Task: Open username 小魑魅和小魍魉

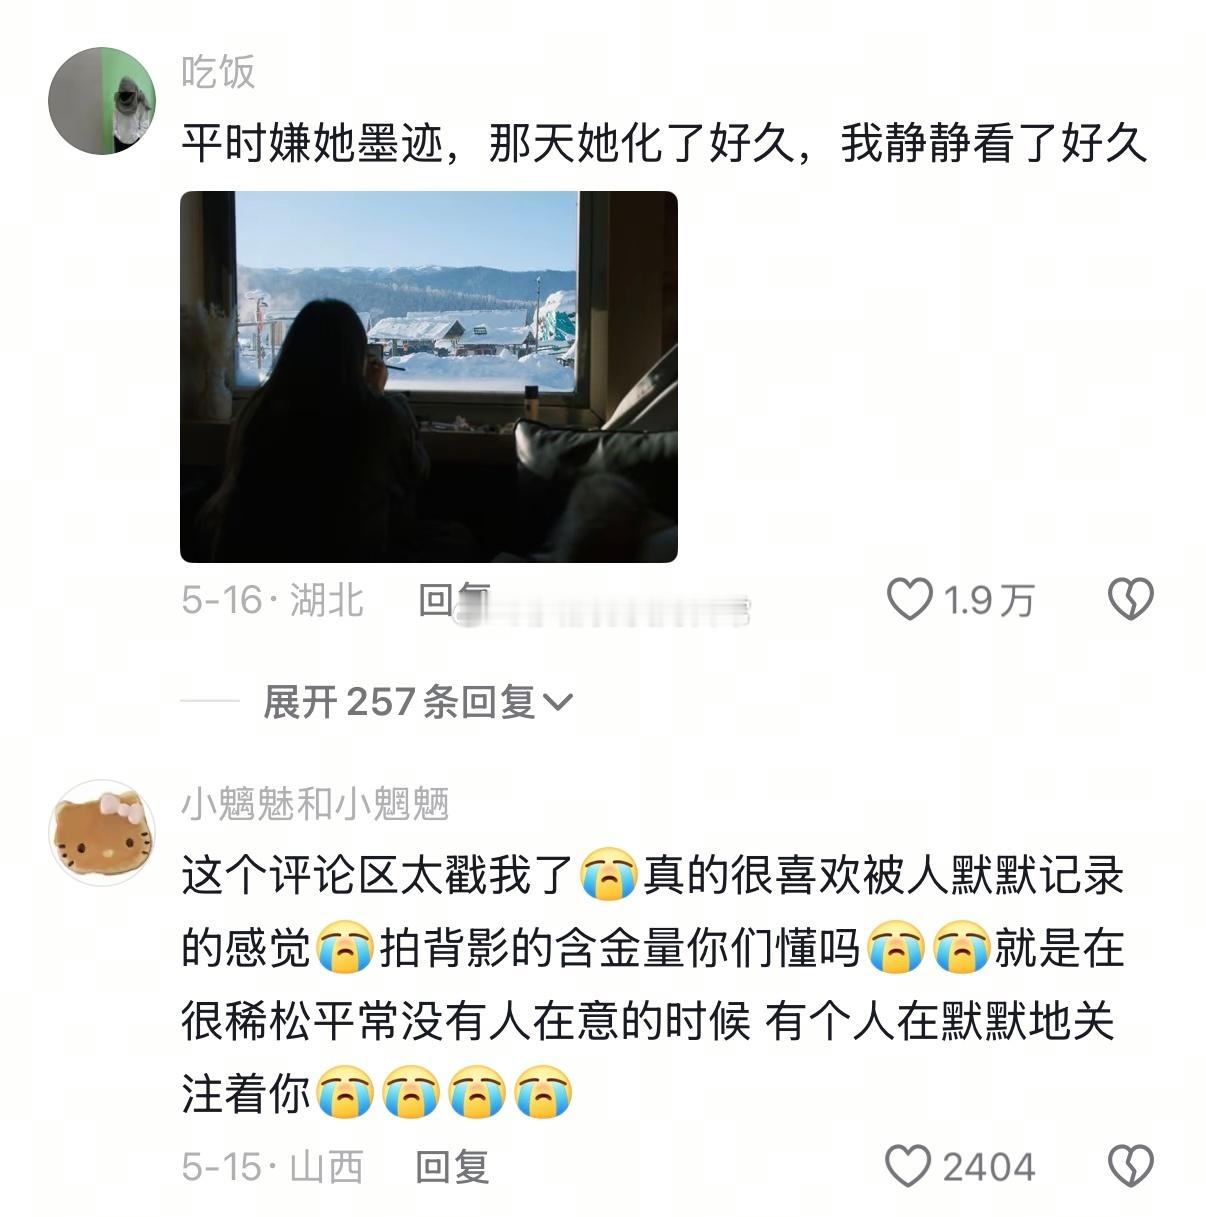Action: pos(315,803)
